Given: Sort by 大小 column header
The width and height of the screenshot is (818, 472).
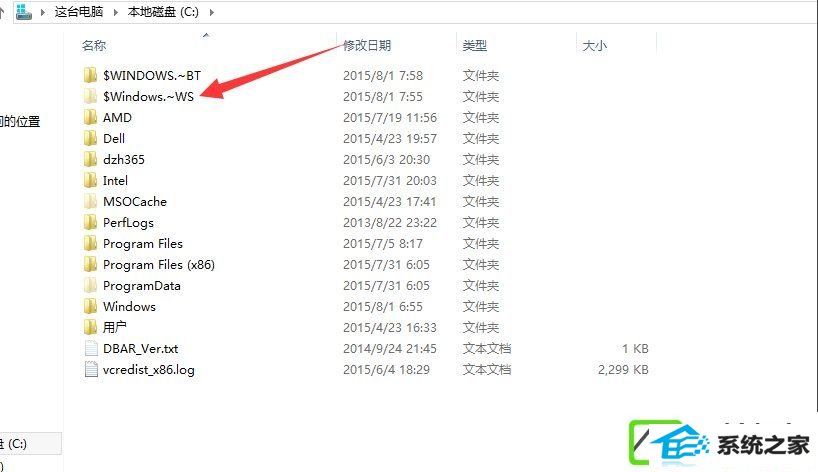Looking at the screenshot, I should coord(595,45).
